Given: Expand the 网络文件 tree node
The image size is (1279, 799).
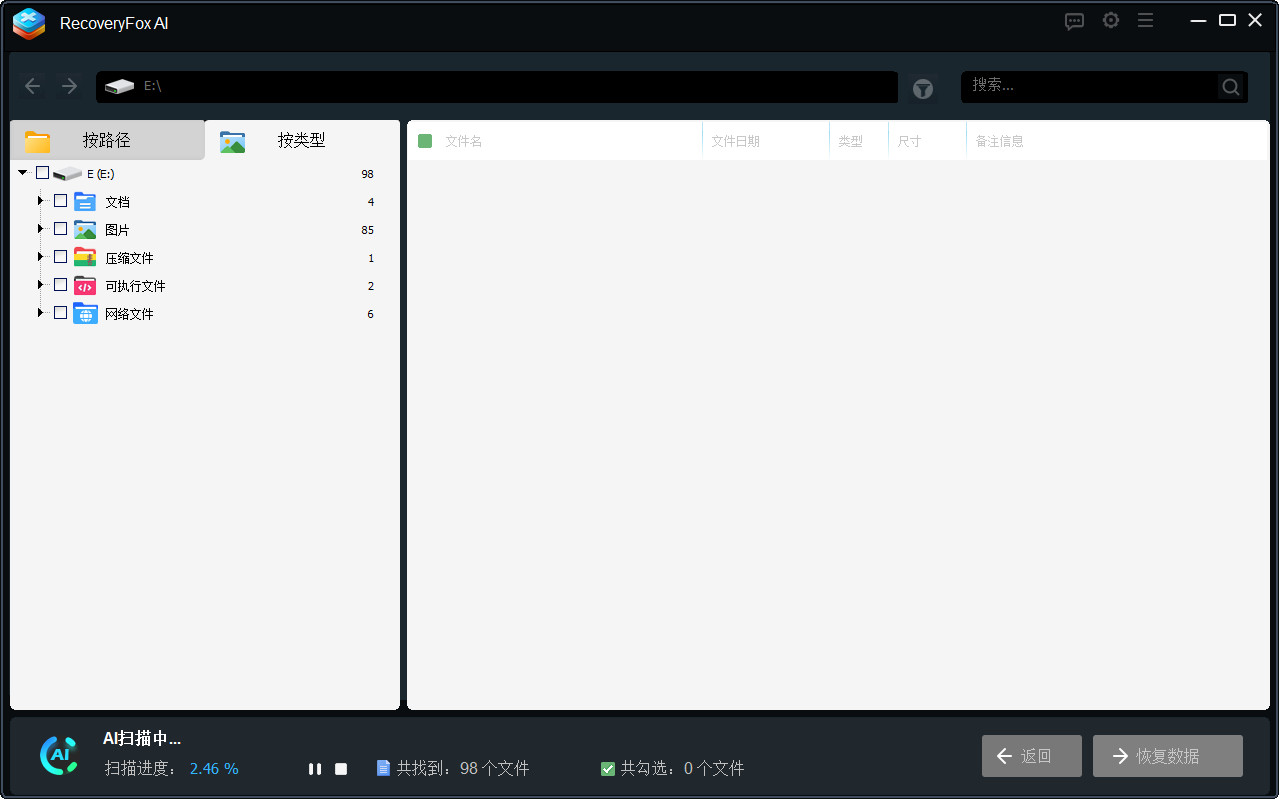Looking at the screenshot, I should coord(40,313).
